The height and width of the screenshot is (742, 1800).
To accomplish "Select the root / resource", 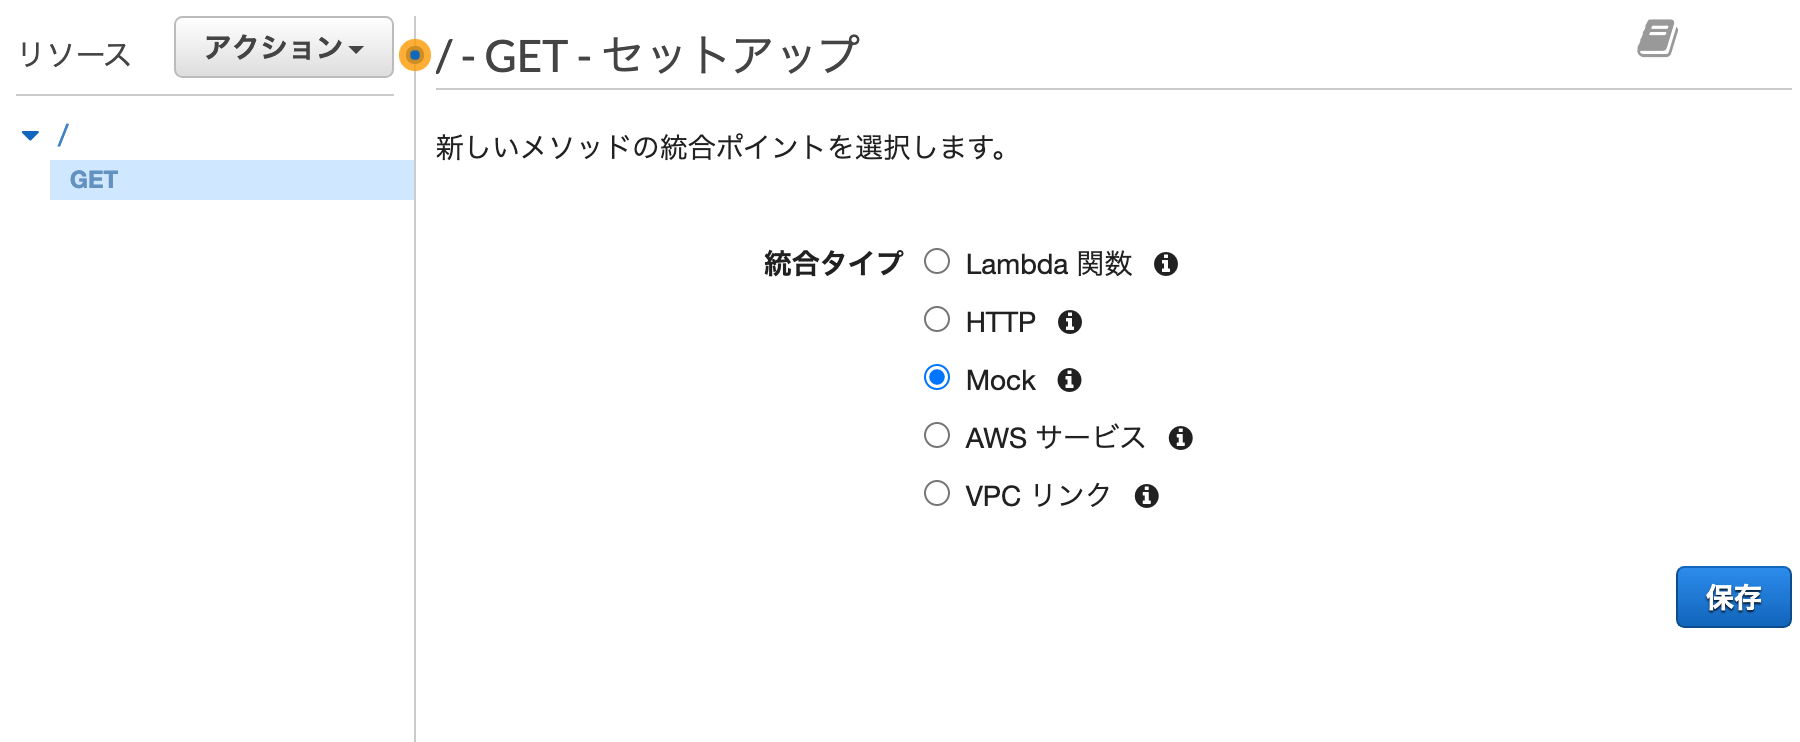I will (63, 135).
